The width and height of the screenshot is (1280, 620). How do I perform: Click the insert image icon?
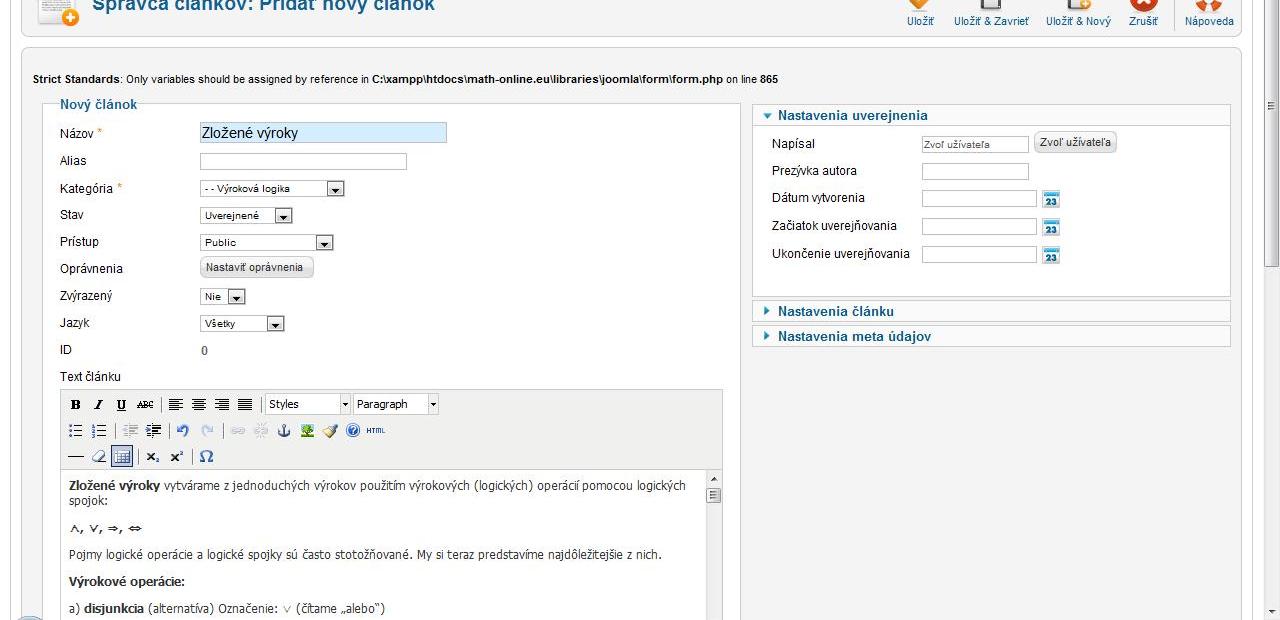307,431
